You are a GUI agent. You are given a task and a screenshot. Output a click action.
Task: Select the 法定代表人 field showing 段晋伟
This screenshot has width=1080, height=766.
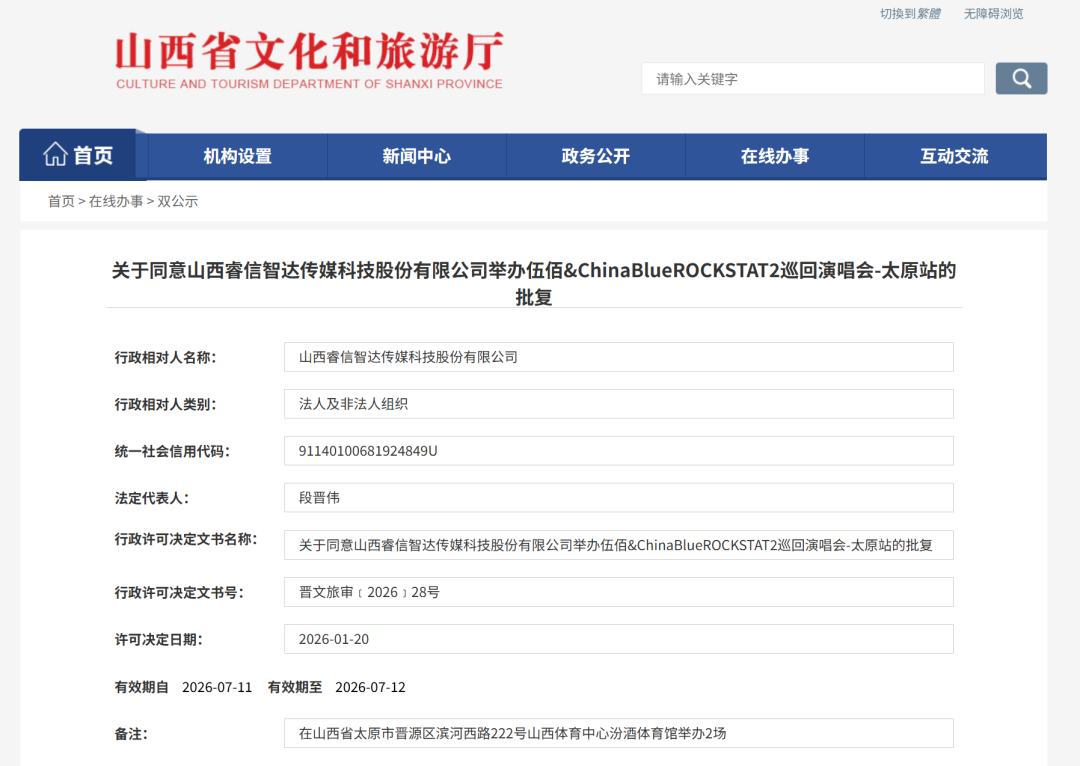tap(618, 498)
